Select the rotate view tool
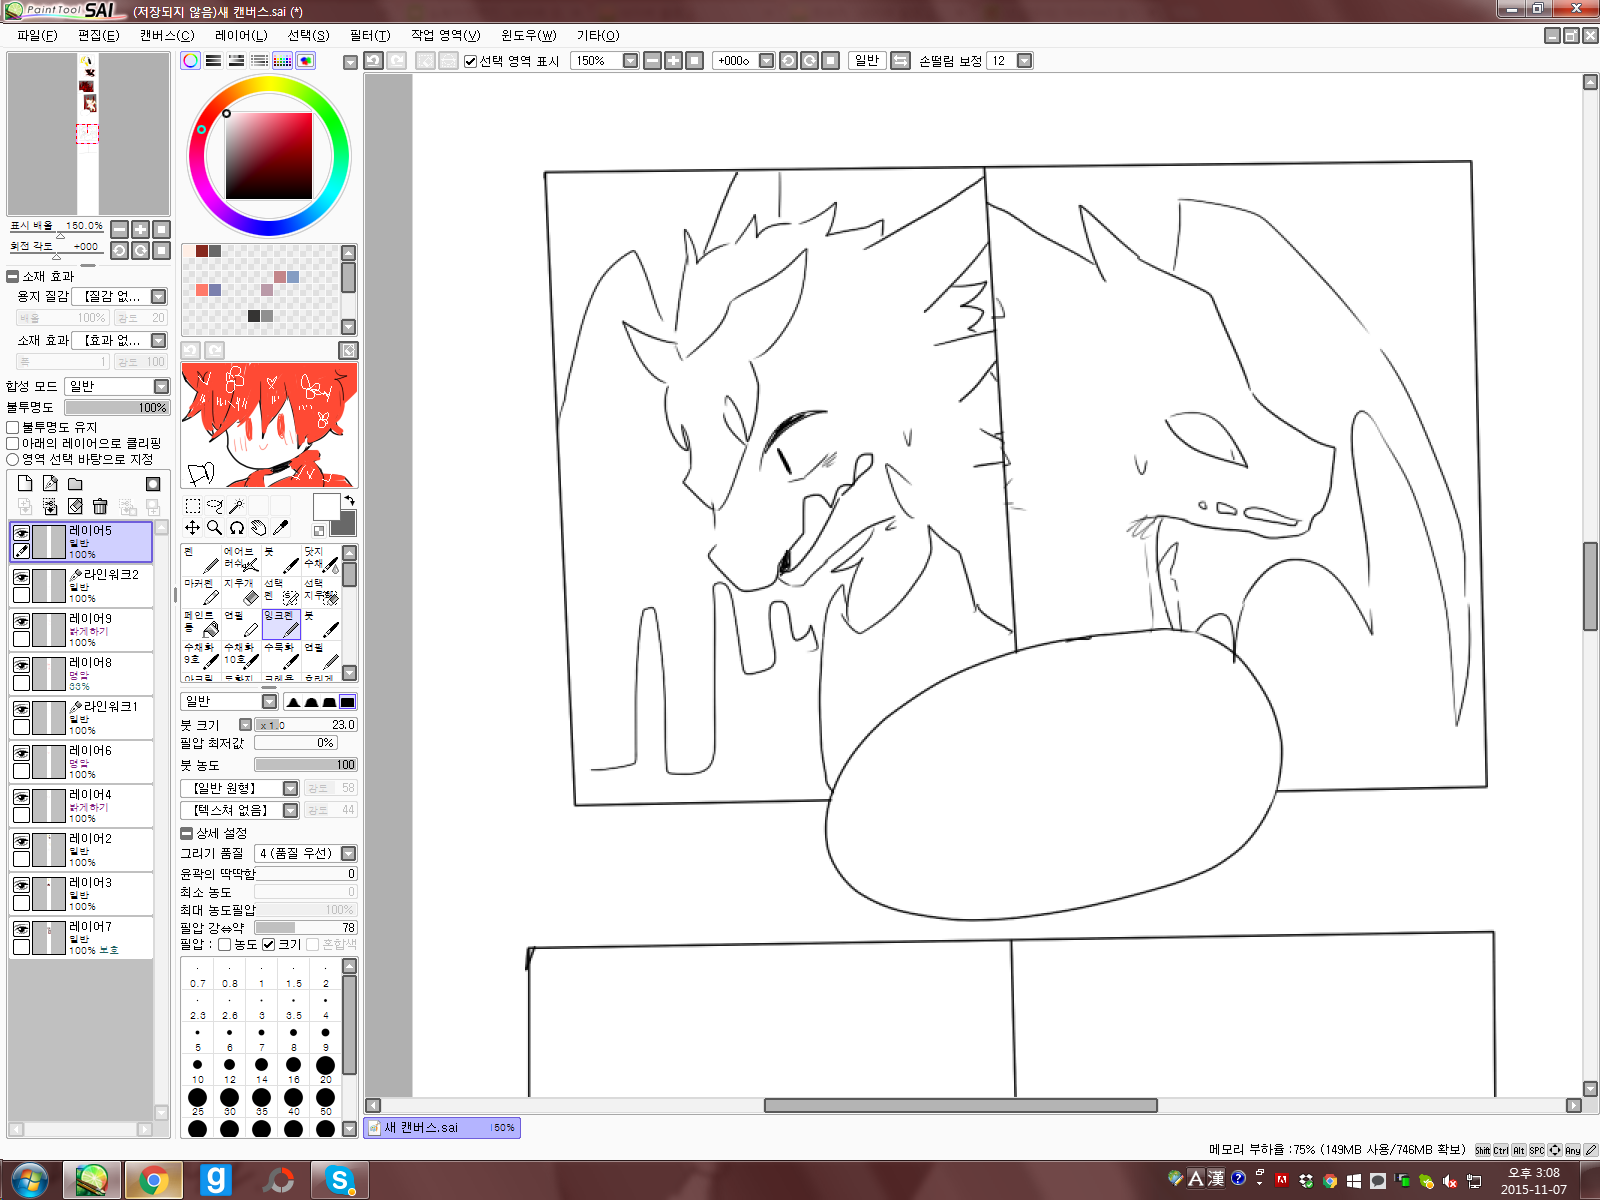The width and height of the screenshot is (1600, 1200). click(237, 528)
